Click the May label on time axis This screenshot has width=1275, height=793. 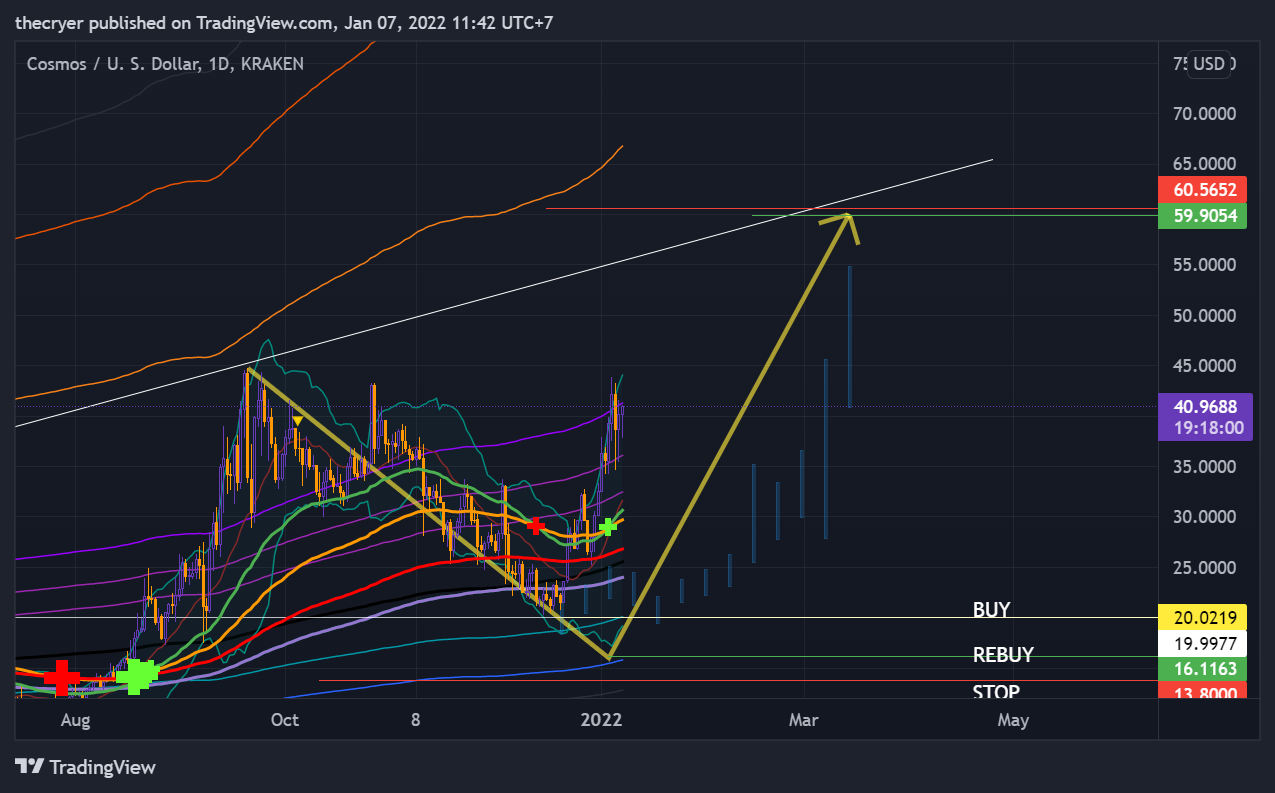pos(1013,720)
